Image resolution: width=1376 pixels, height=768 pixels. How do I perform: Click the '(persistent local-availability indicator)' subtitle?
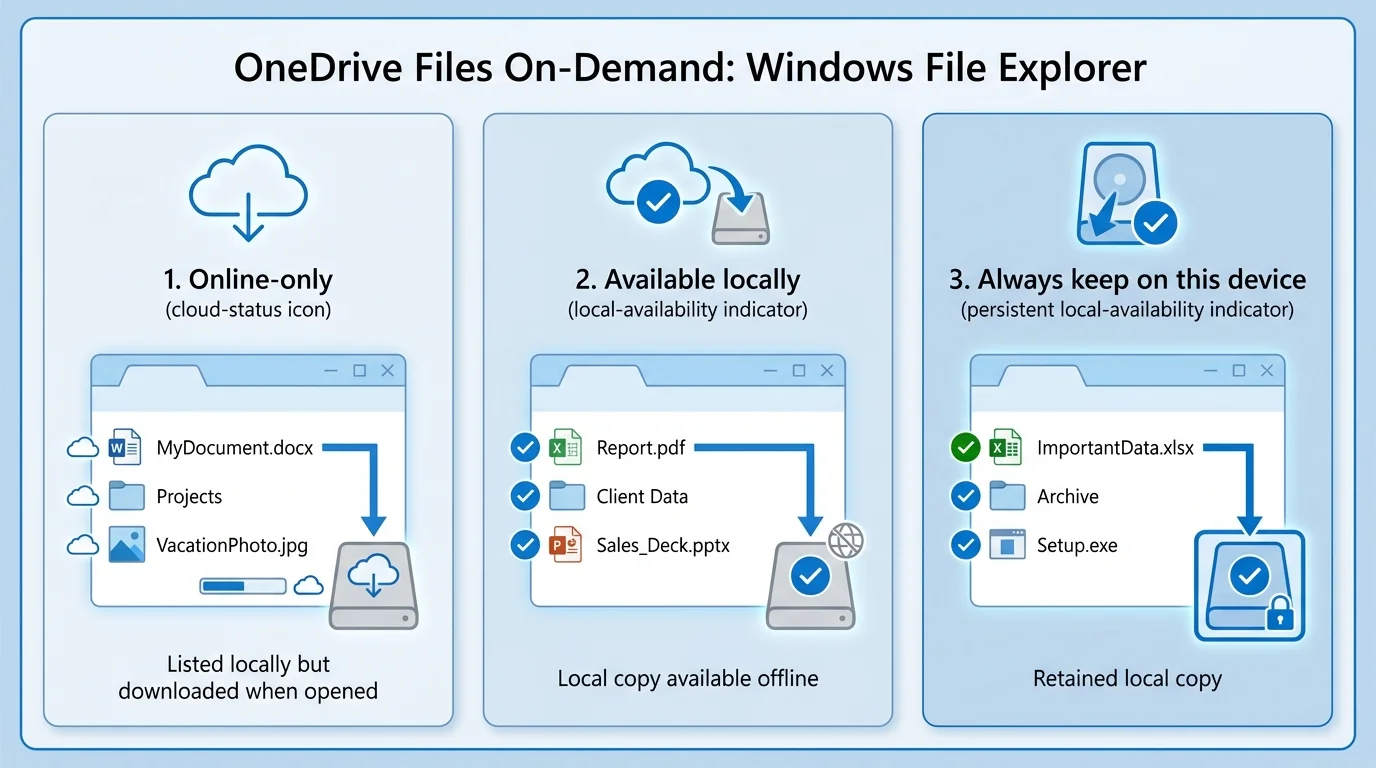pos(1127,310)
